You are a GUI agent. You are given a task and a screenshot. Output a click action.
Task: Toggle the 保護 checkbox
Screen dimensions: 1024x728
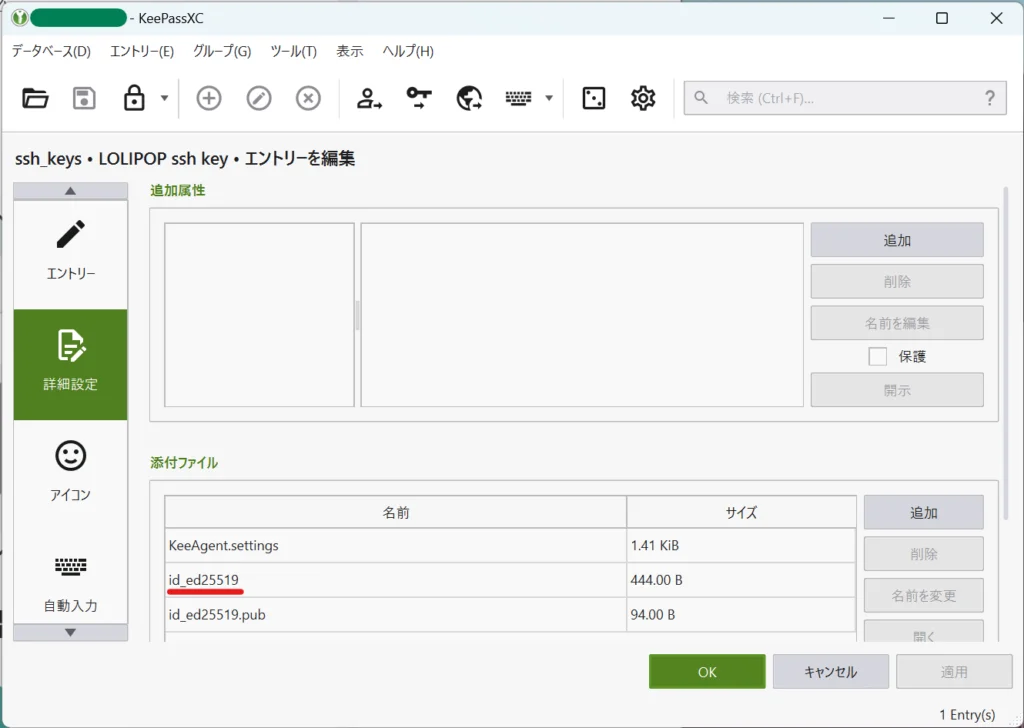[x=878, y=356]
